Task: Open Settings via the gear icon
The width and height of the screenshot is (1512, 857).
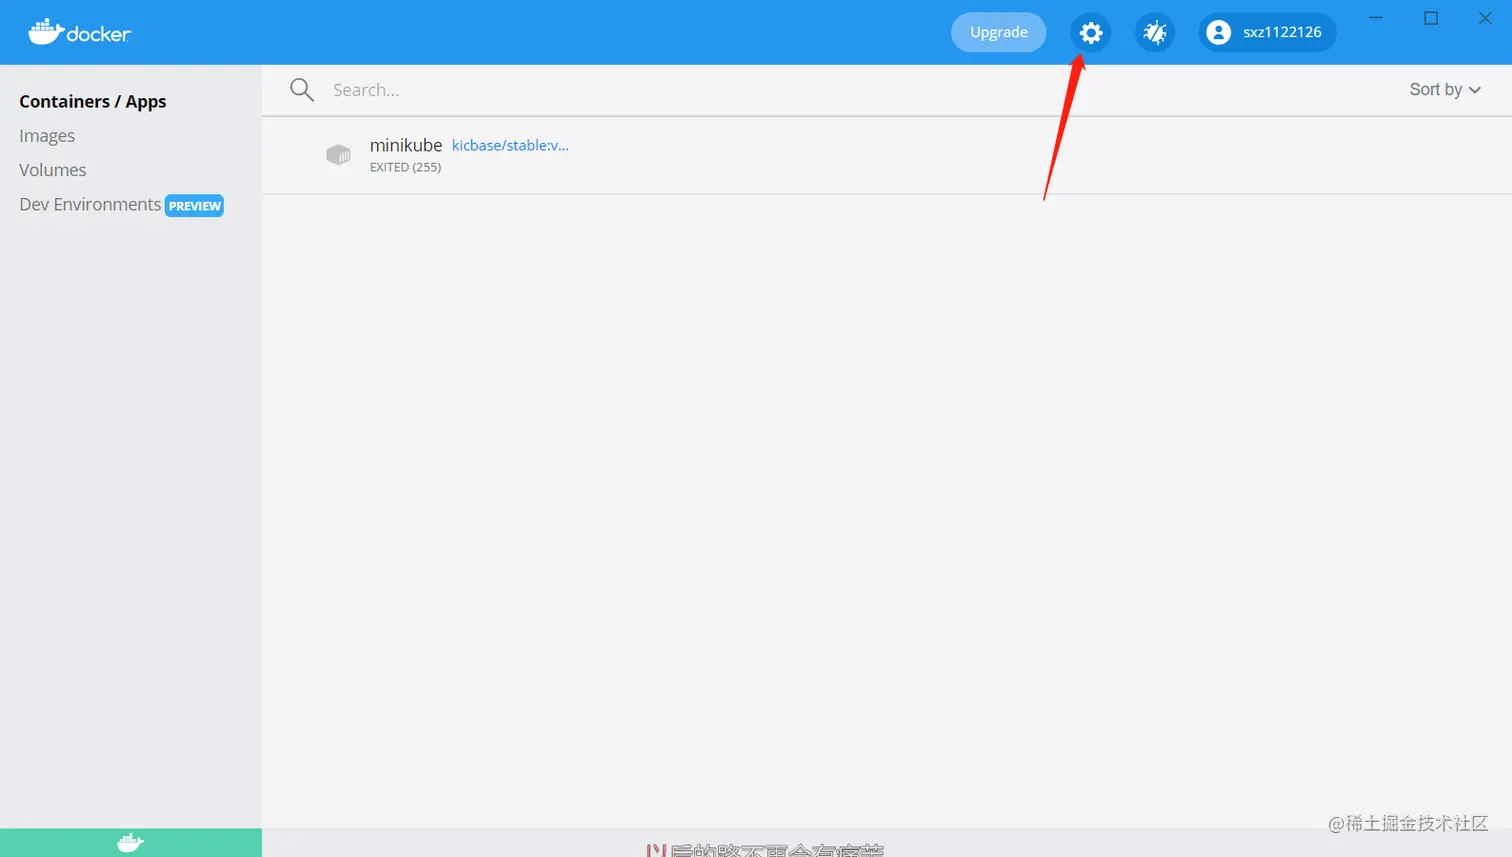Action: pos(1090,32)
